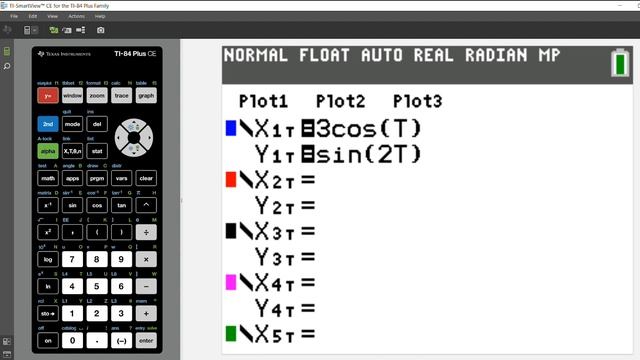Click the negative (–) key
Viewport: 640px width, 360px height.
tap(122, 340)
